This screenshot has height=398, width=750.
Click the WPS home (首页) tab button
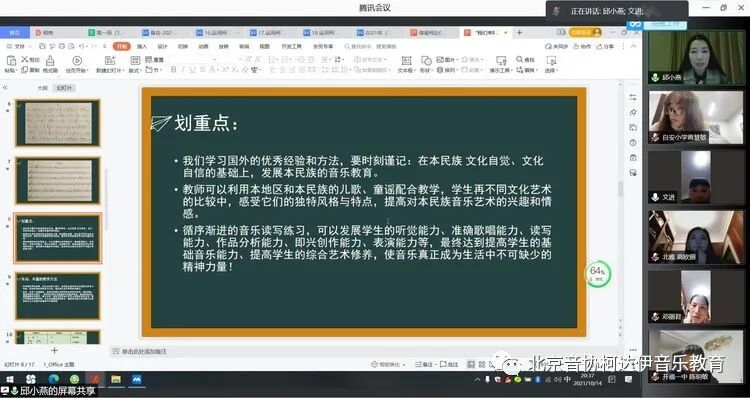tap(15, 33)
